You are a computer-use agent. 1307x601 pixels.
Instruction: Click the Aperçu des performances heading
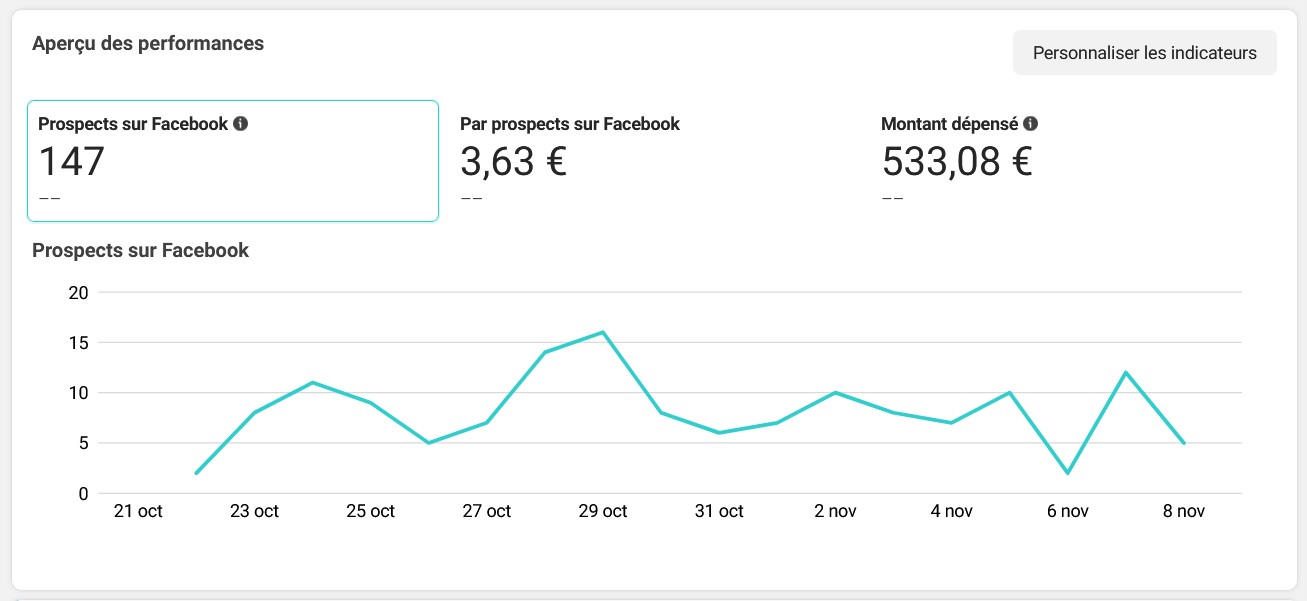pyautogui.click(x=146, y=43)
